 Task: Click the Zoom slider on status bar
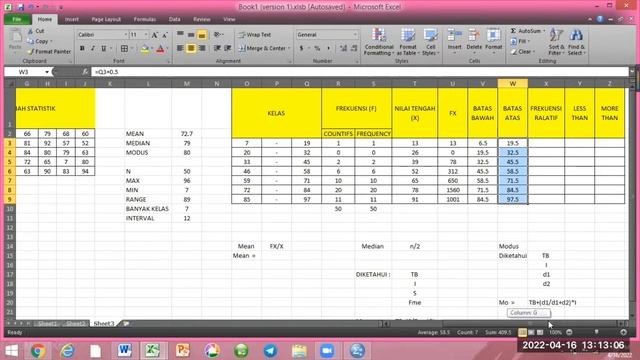[x=596, y=332]
